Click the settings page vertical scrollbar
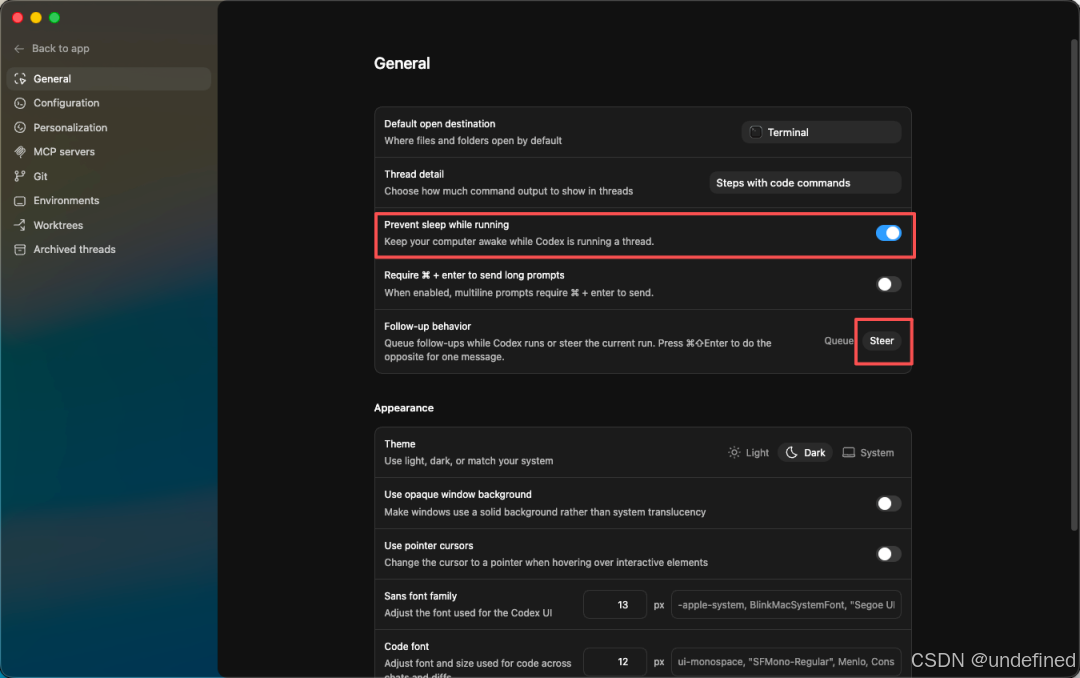This screenshot has width=1080, height=678. pos(1074,285)
